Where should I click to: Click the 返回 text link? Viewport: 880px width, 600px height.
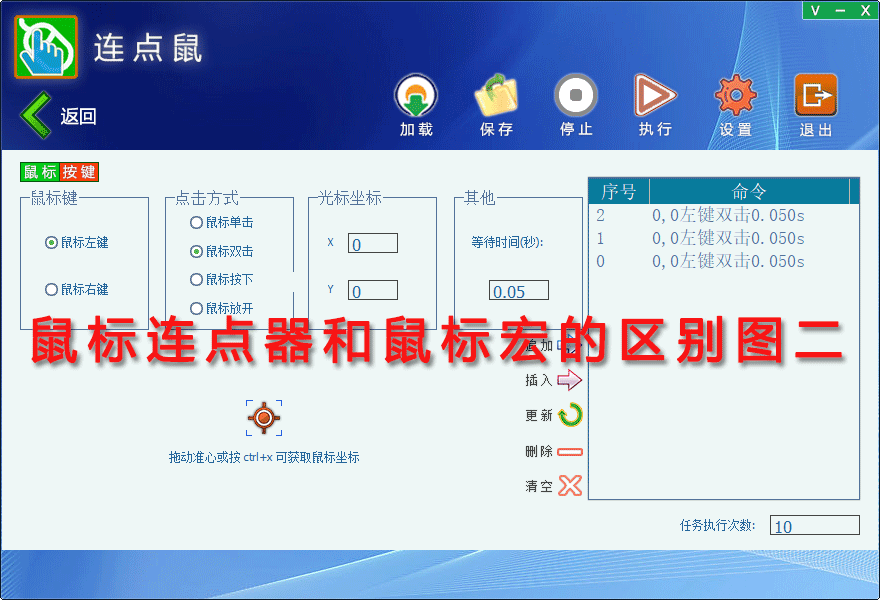(x=79, y=116)
